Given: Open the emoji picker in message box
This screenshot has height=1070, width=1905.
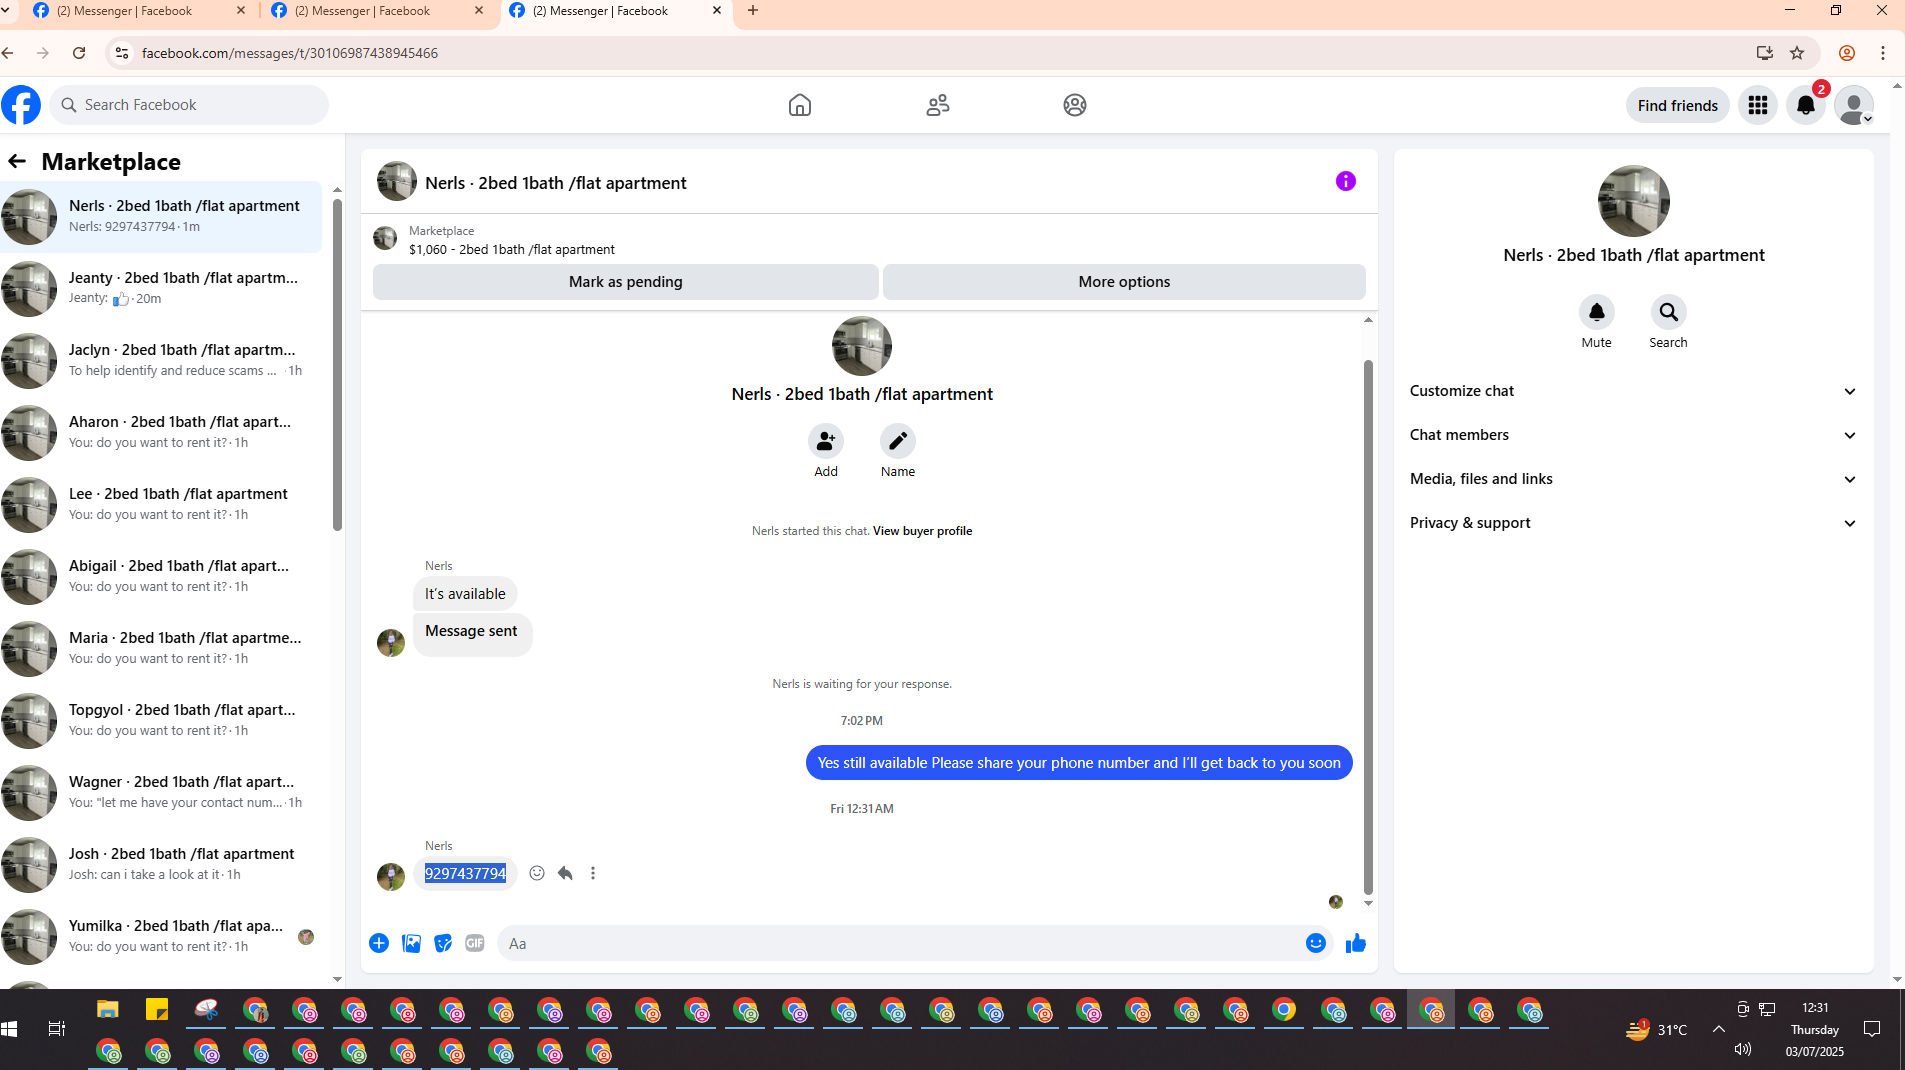Looking at the screenshot, I should [x=1315, y=943].
